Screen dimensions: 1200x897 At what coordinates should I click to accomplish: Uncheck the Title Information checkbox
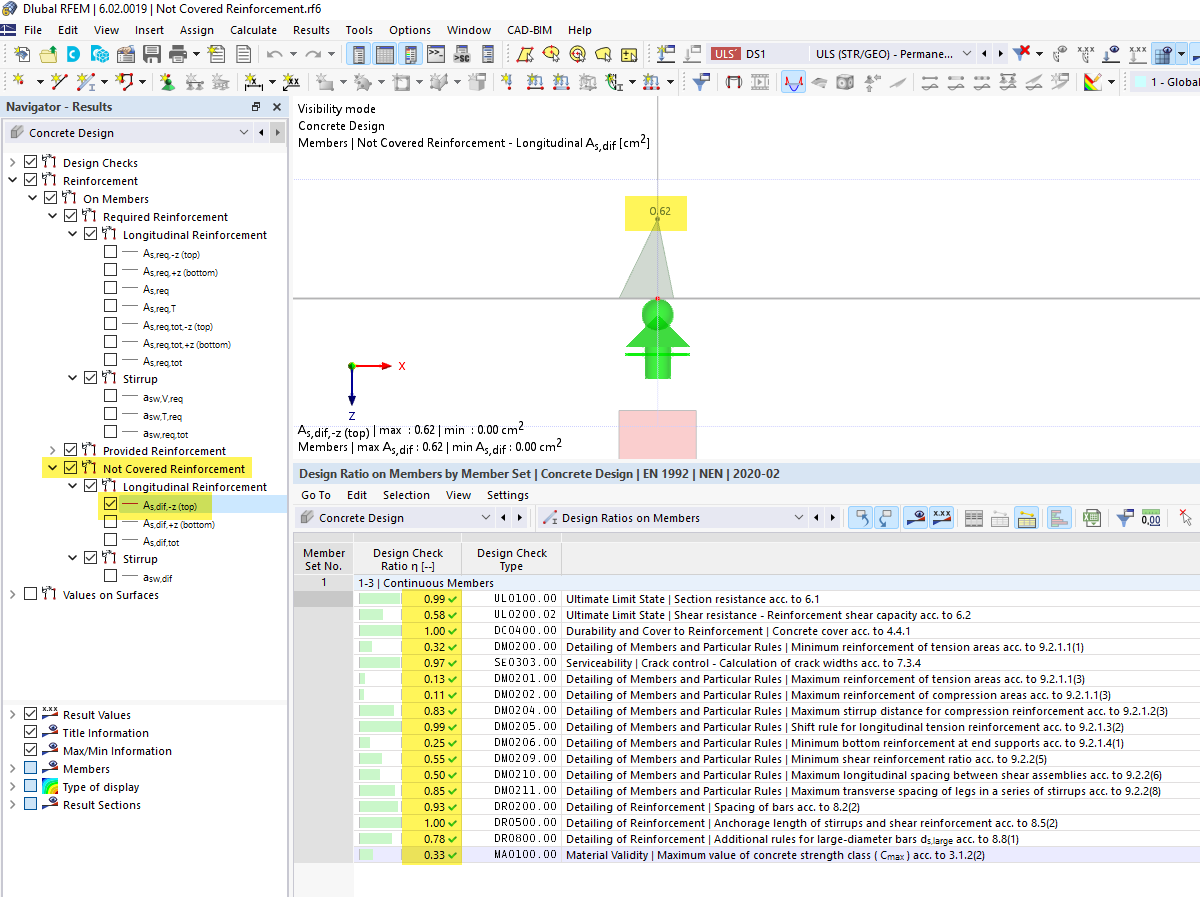30,733
